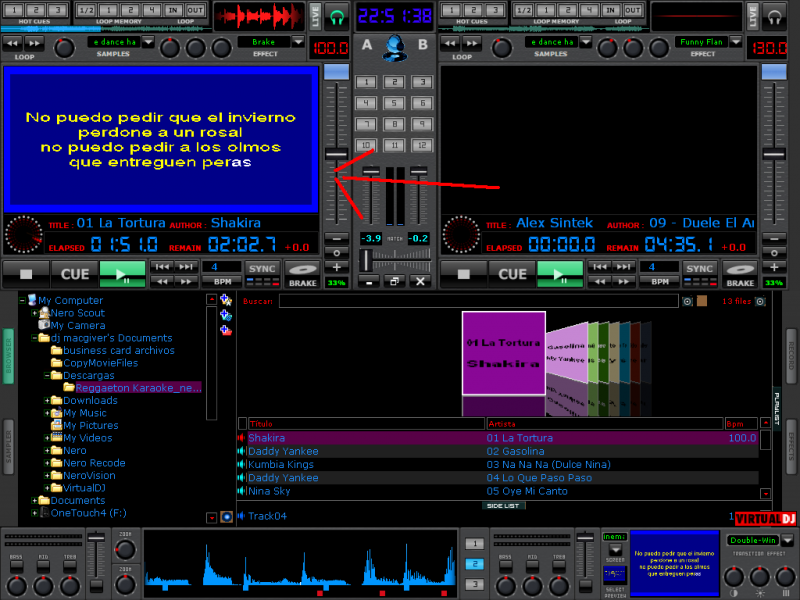This screenshot has height=600, width=800.
Task: Open Double-Win transition effect dropdown
Action: (788, 540)
